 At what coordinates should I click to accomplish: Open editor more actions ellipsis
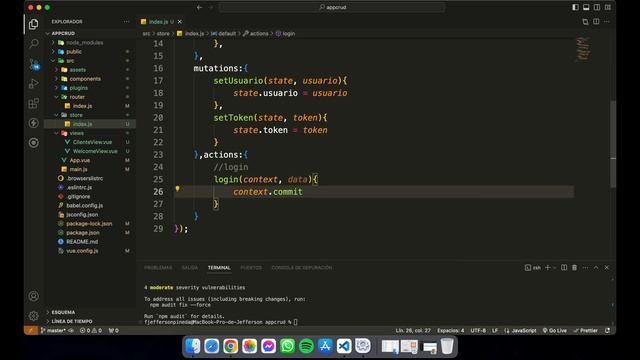click(x=607, y=22)
